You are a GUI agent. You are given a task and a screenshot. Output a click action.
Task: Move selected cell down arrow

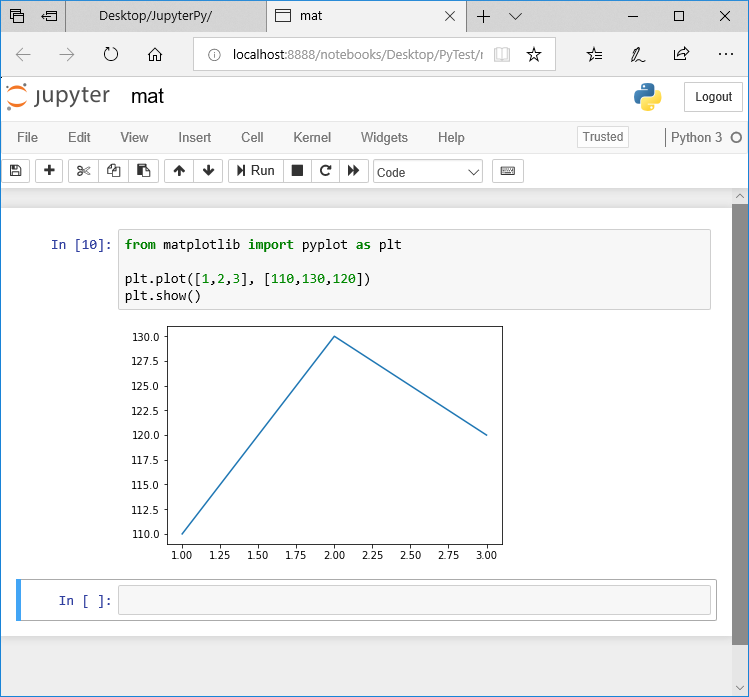208,171
